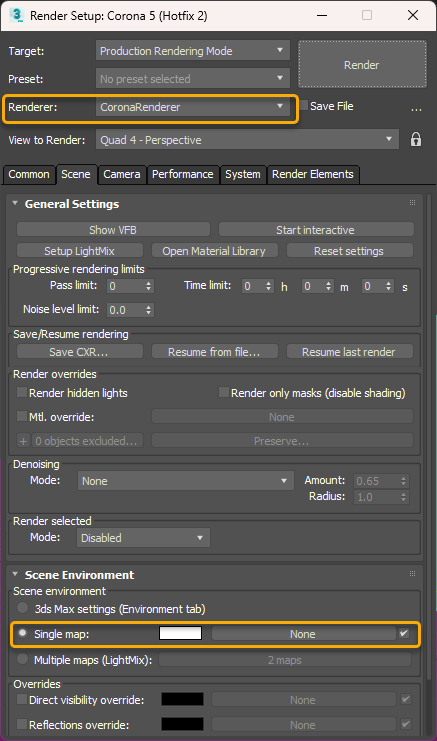
Task: Click General Settings rollout grip icon
Action: coord(412,203)
